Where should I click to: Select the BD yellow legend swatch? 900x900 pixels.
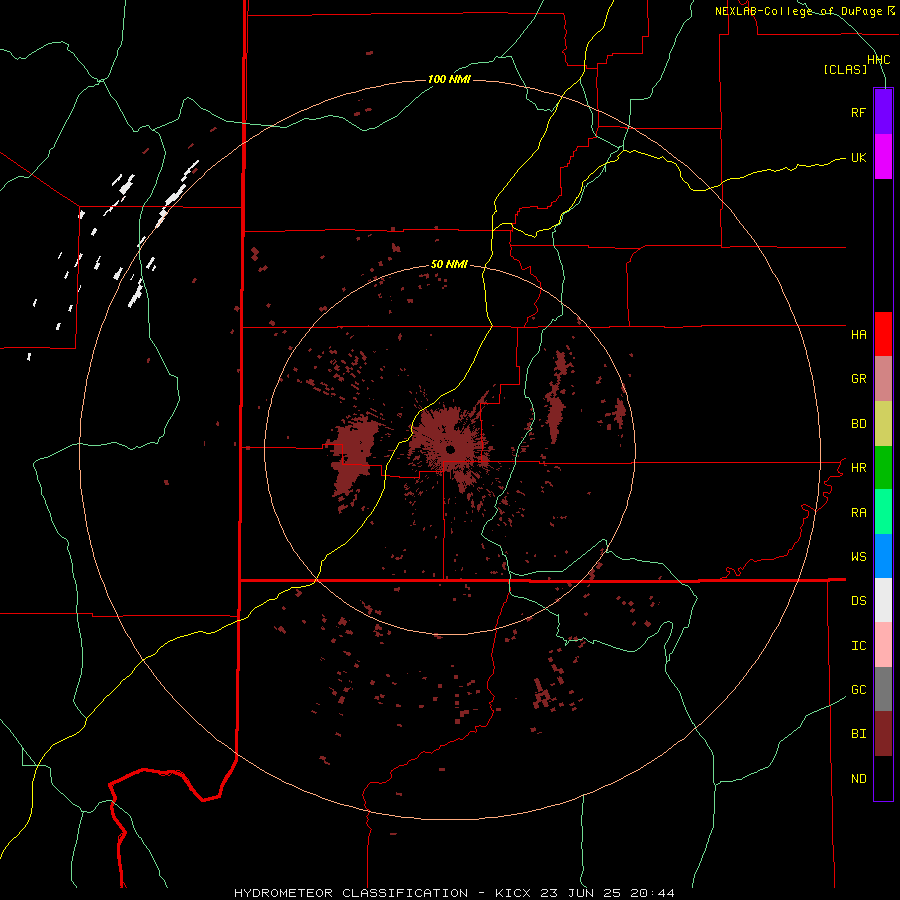point(883,423)
